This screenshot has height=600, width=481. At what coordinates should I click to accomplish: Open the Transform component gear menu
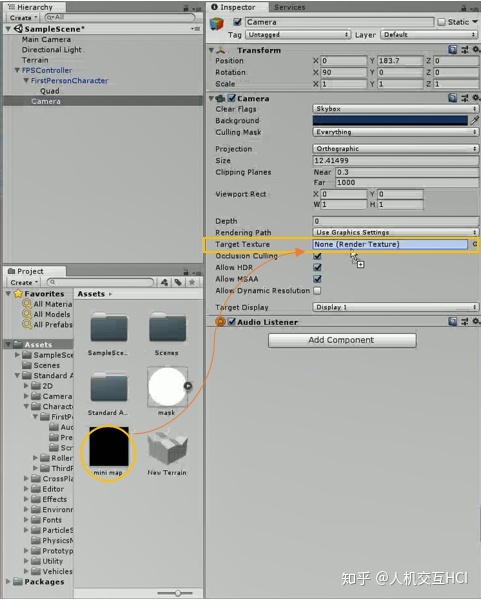click(x=476, y=50)
